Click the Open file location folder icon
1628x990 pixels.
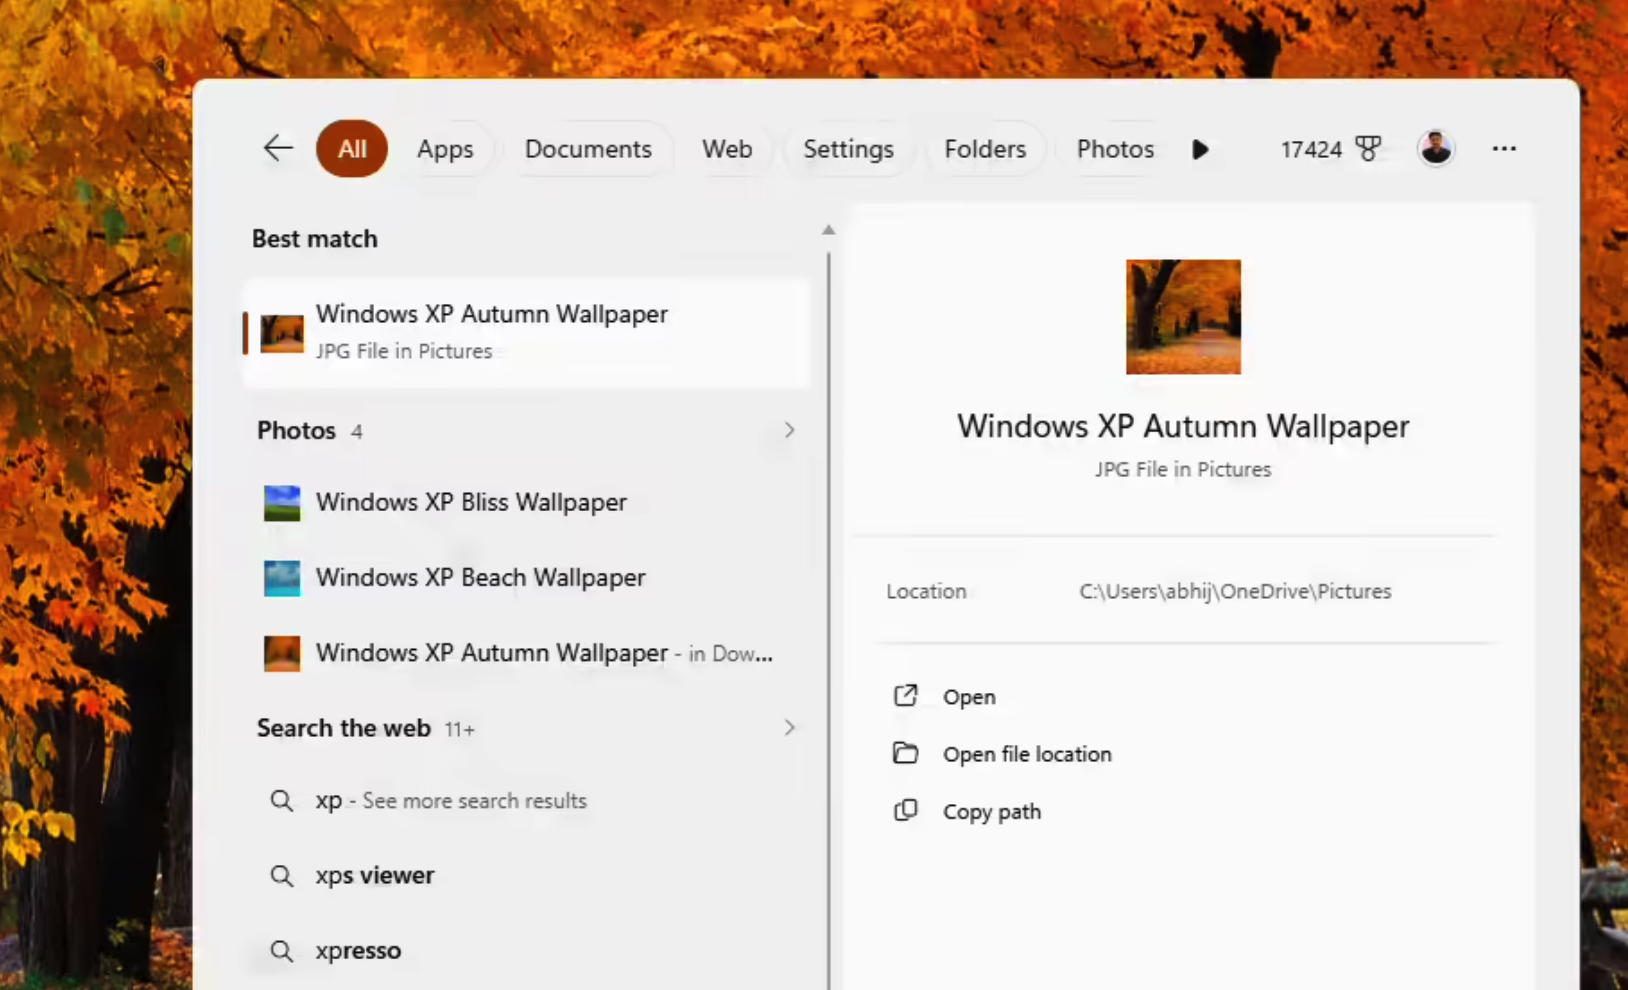[905, 753]
